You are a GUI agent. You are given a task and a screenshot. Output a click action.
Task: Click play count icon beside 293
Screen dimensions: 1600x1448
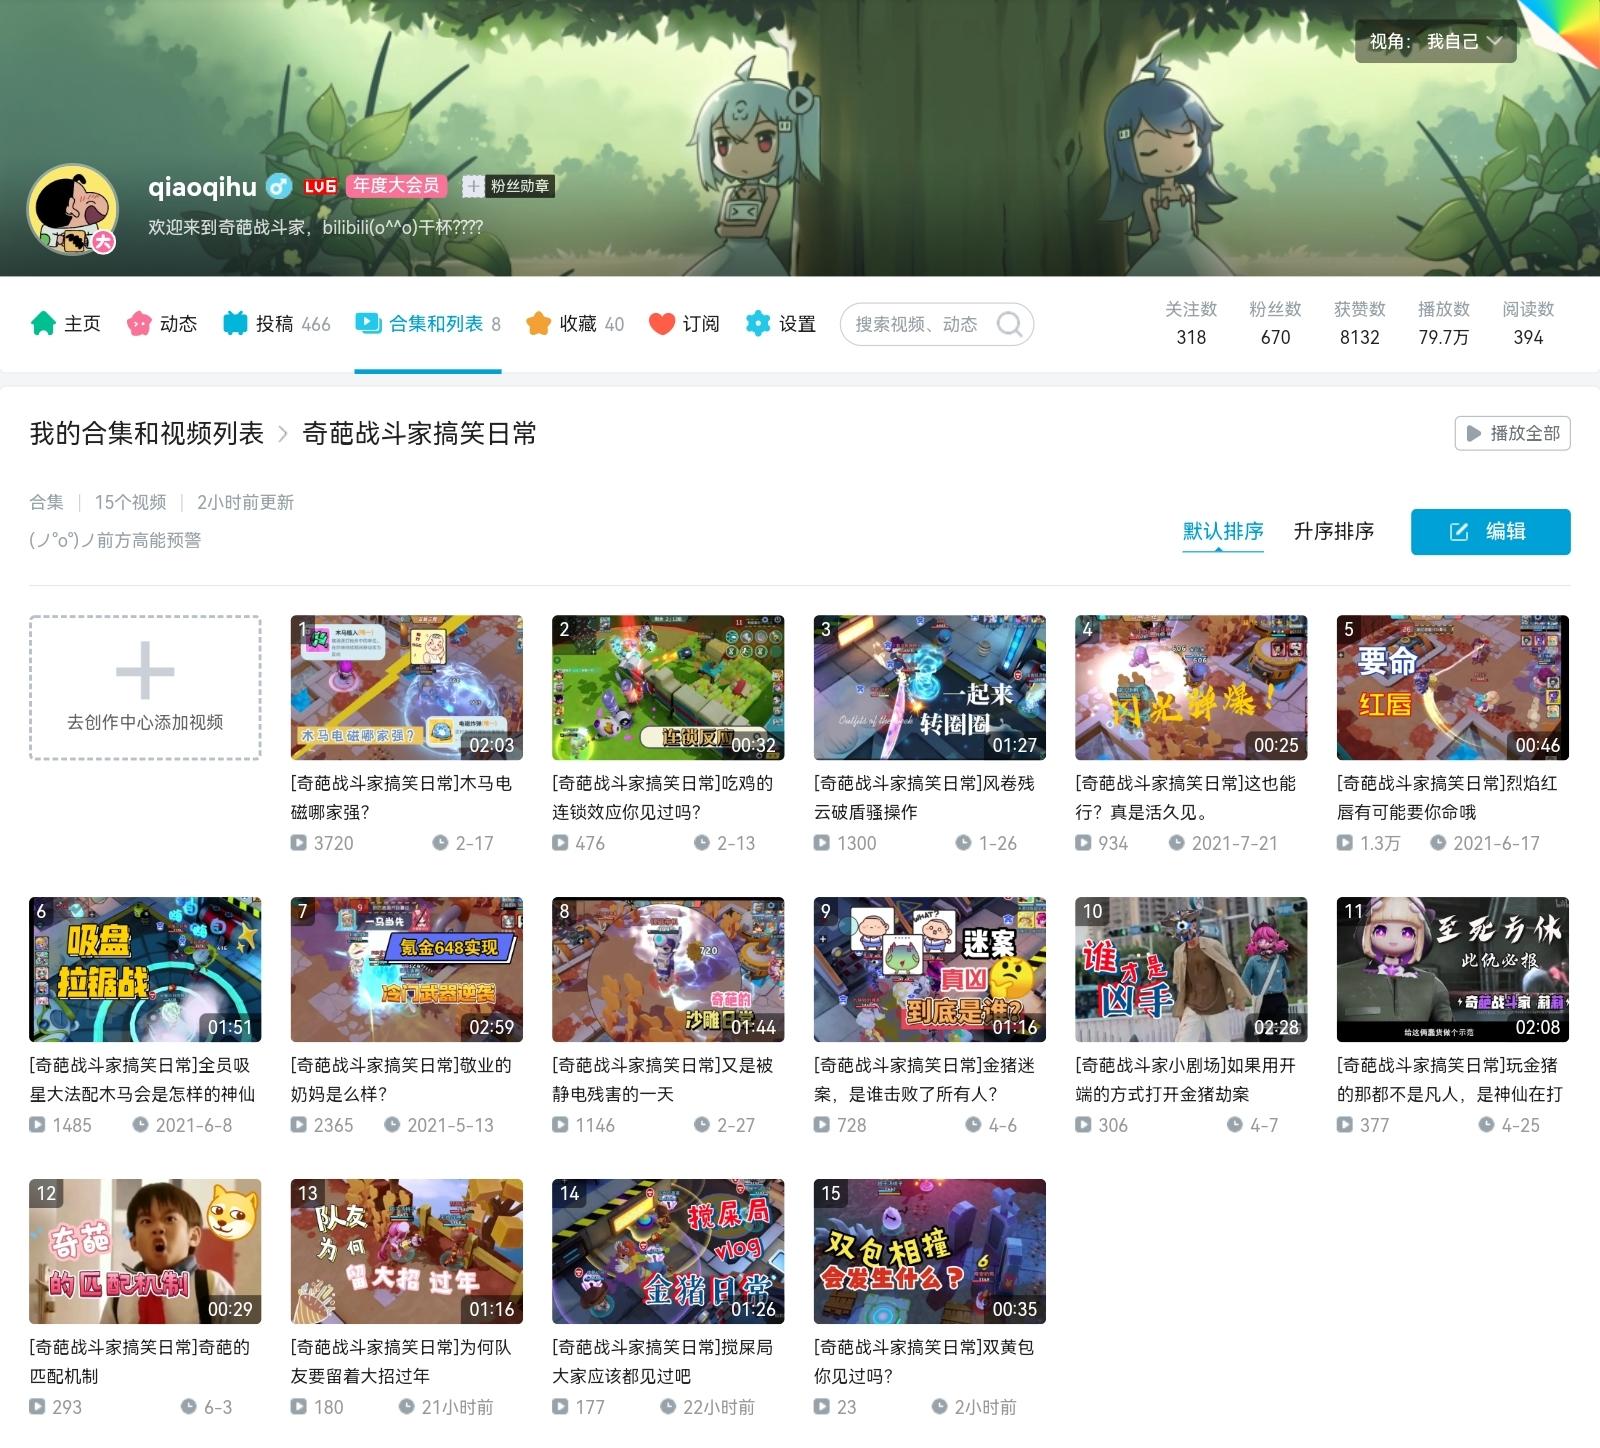click(x=38, y=1407)
